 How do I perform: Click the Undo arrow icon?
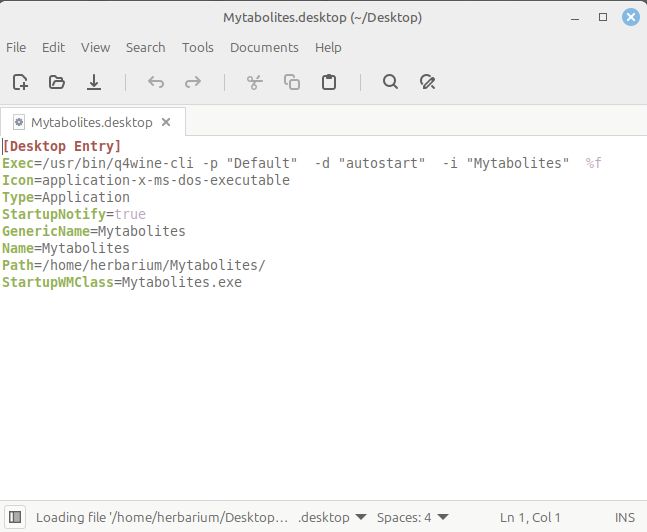156,82
